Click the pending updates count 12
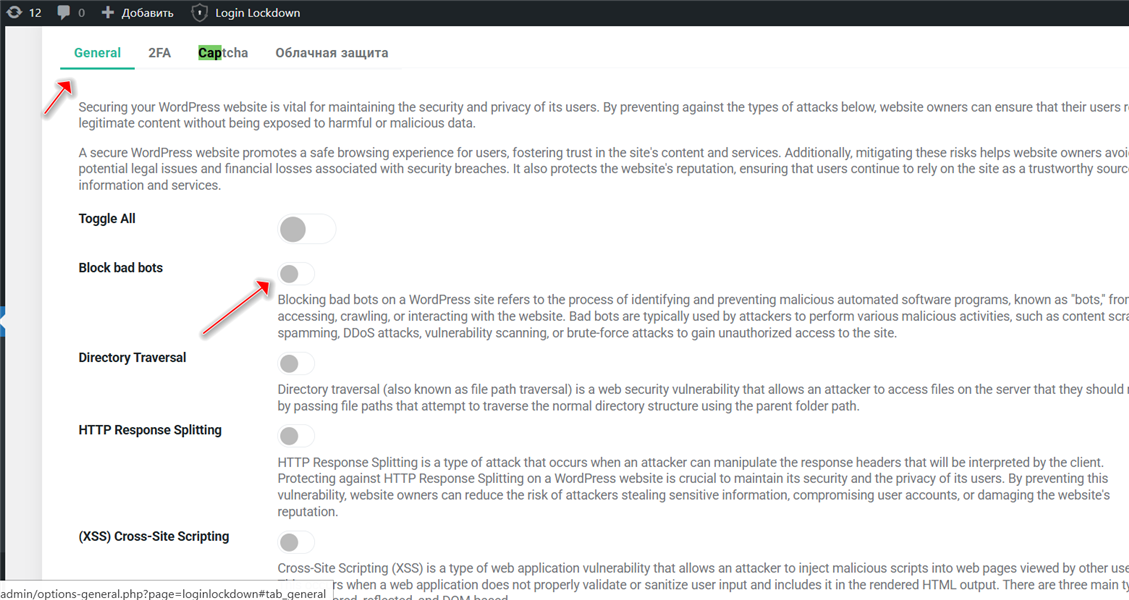This screenshot has height=600, width=1129. [x=35, y=13]
